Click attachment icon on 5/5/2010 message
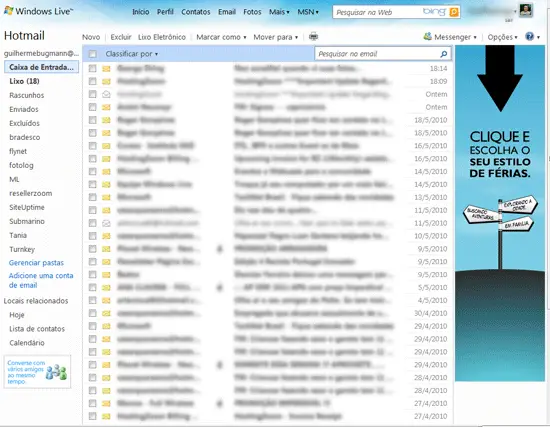The height and width of the screenshot is (427, 550). (220, 288)
